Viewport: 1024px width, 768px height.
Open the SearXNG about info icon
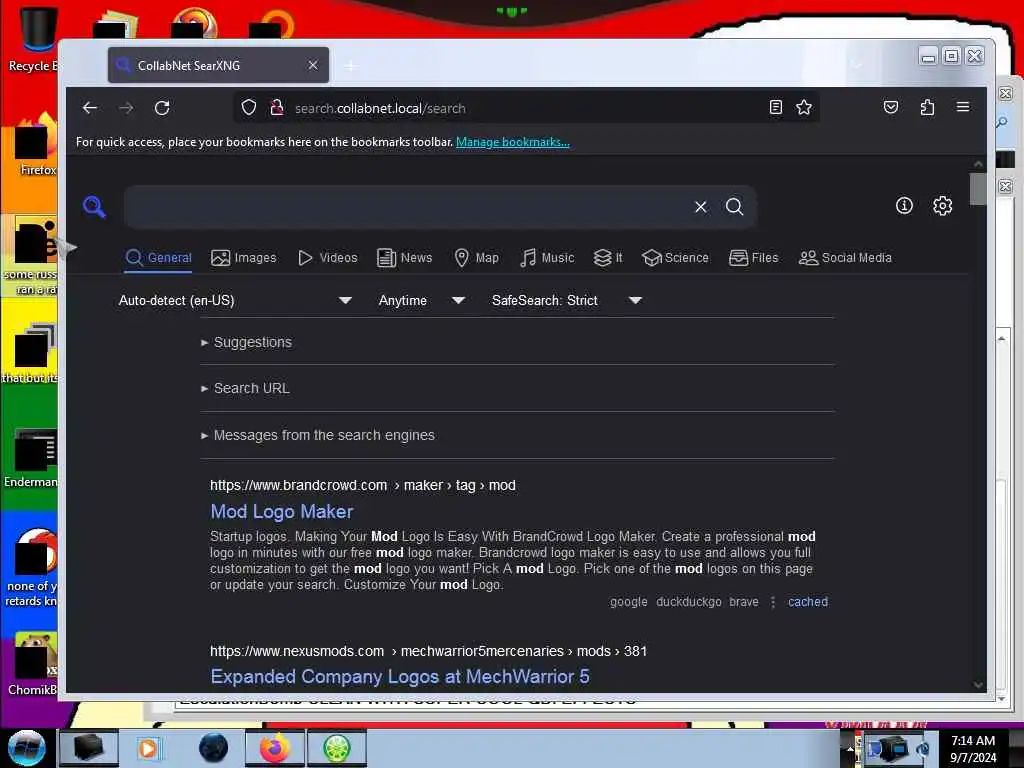tap(904, 206)
